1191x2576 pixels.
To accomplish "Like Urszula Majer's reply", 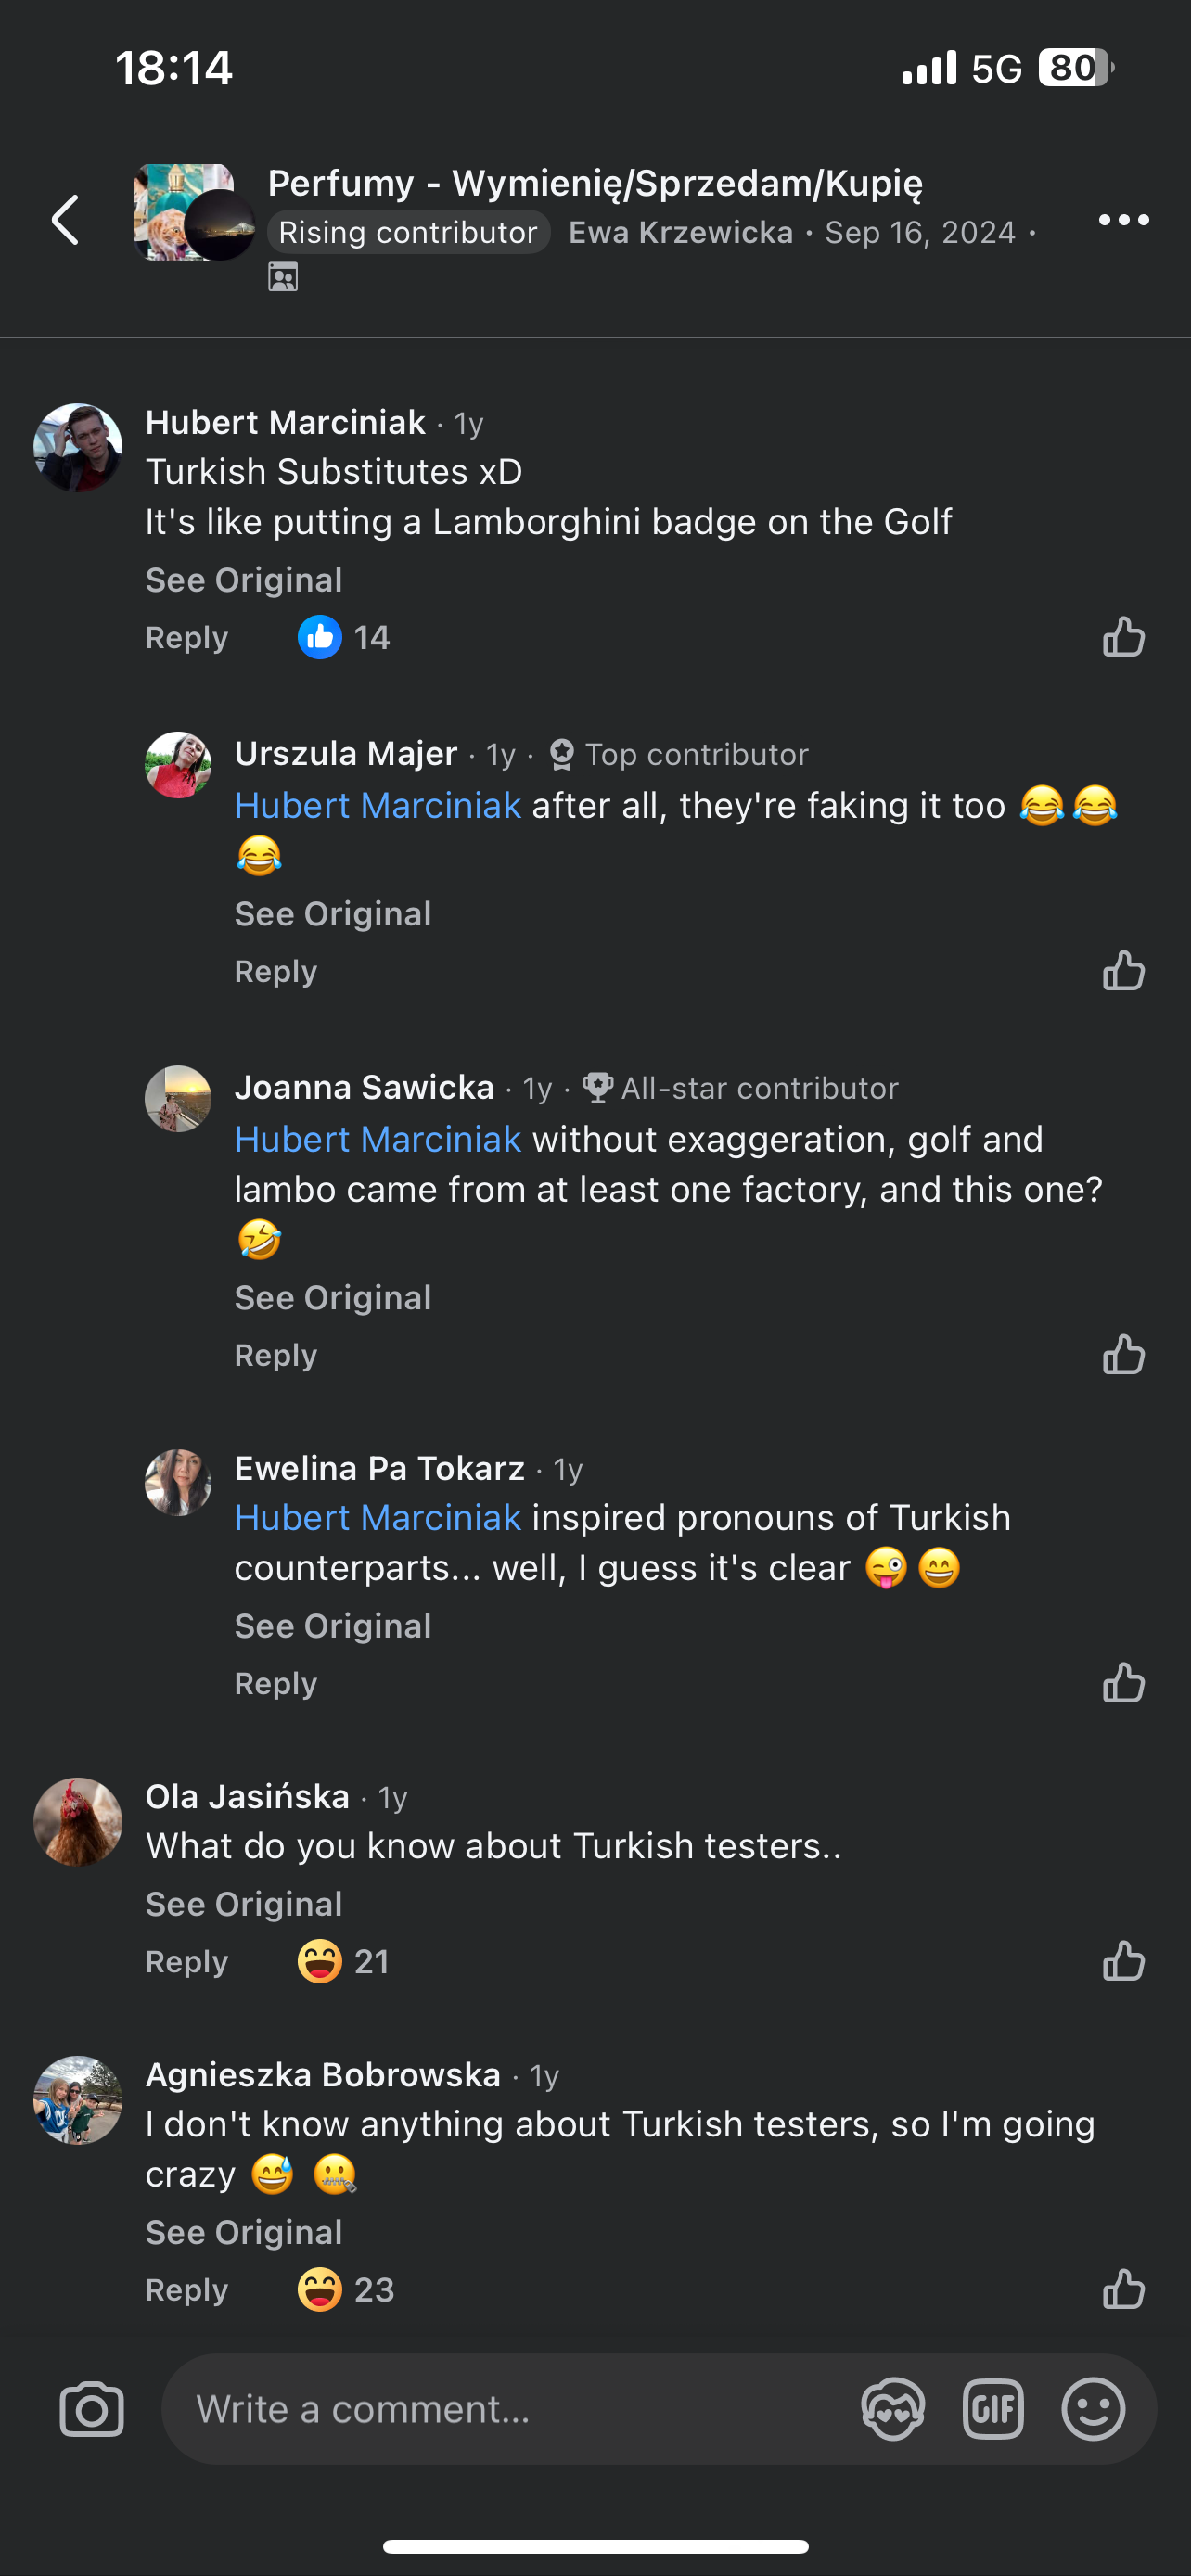I will (x=1123, y=971).
